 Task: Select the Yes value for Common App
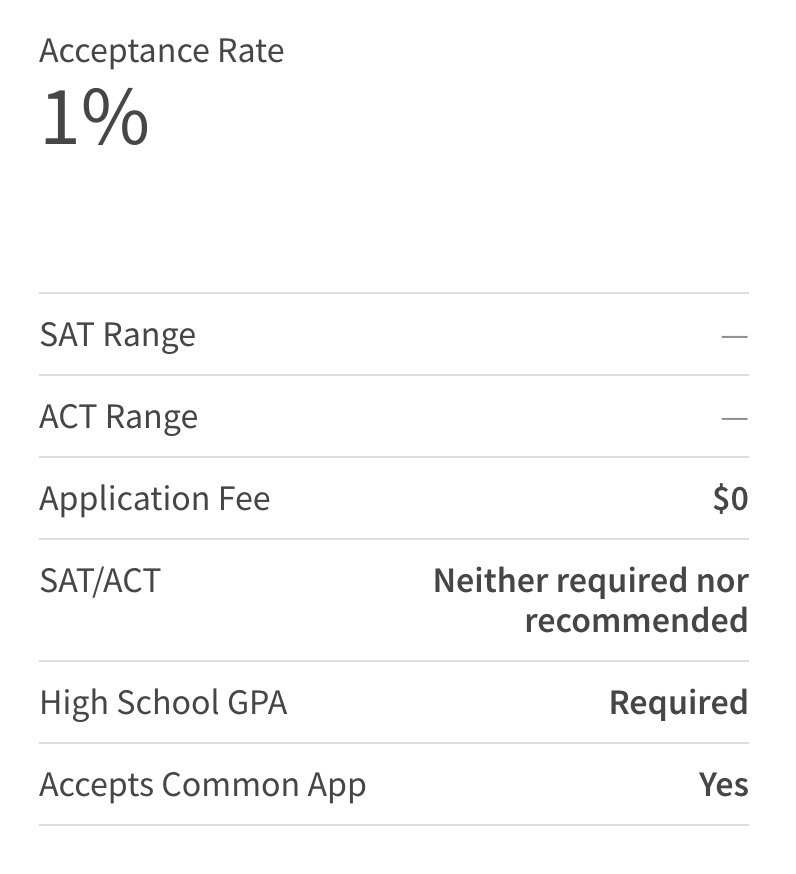pyautogui.click(x=723, y=785)
